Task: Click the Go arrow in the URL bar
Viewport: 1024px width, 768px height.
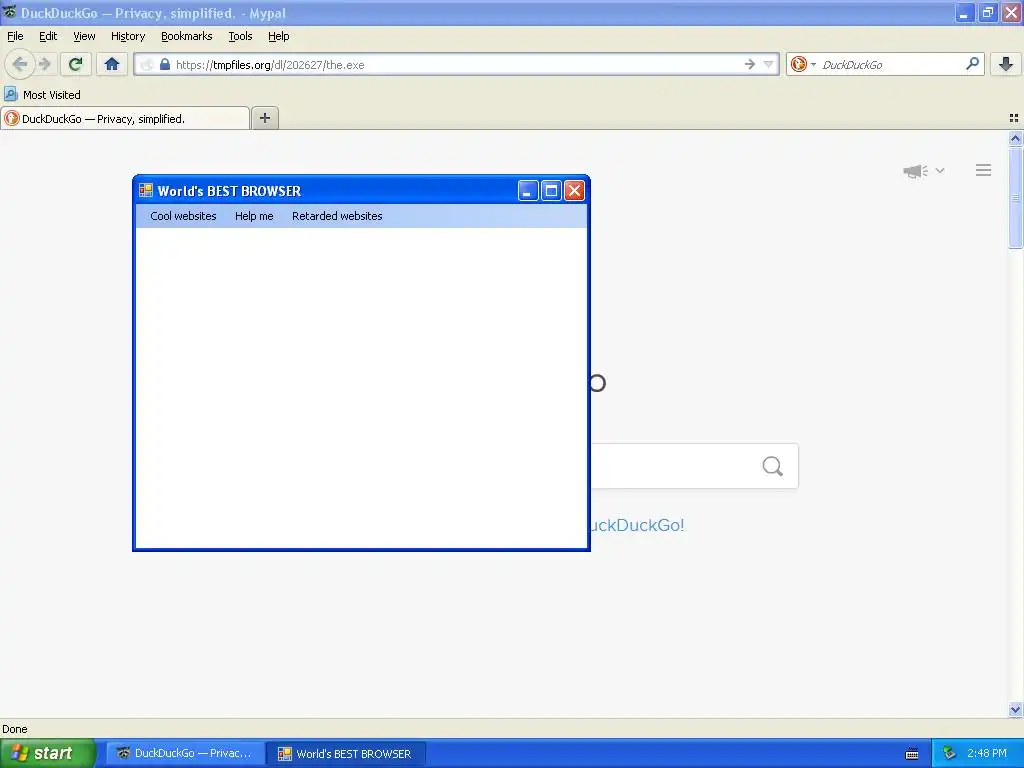Action: [750, 64]
